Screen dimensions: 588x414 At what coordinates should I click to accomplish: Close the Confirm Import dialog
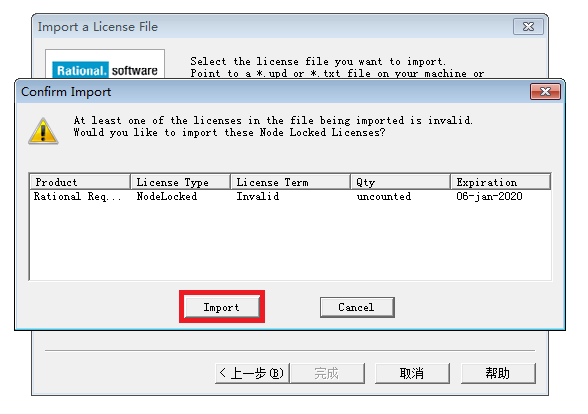pyautogui.click(x=545, y=92)
